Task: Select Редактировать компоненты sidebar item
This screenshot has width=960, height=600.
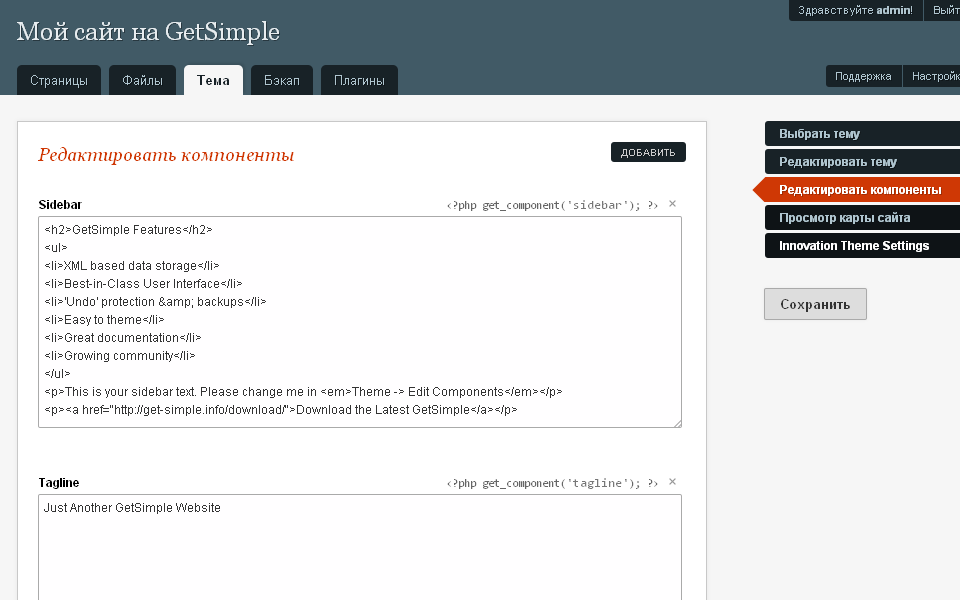Action: (860, 190)
